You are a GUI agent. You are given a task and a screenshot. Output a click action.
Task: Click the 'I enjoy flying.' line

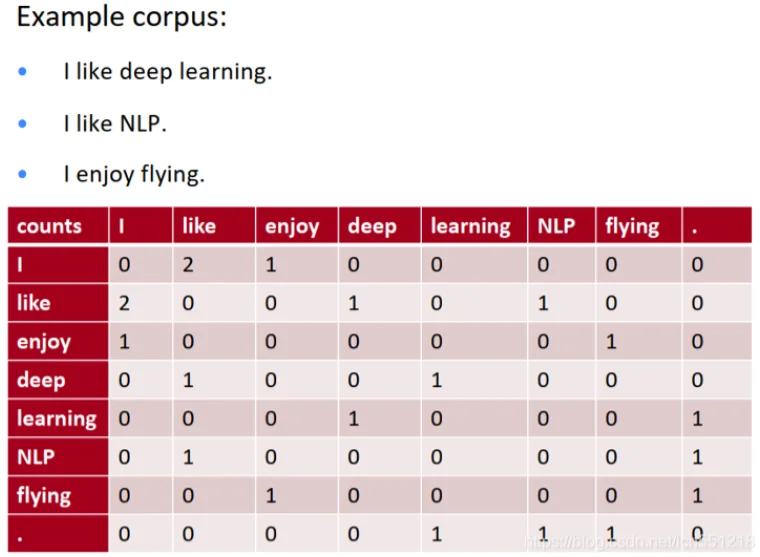tap(134, 175)
